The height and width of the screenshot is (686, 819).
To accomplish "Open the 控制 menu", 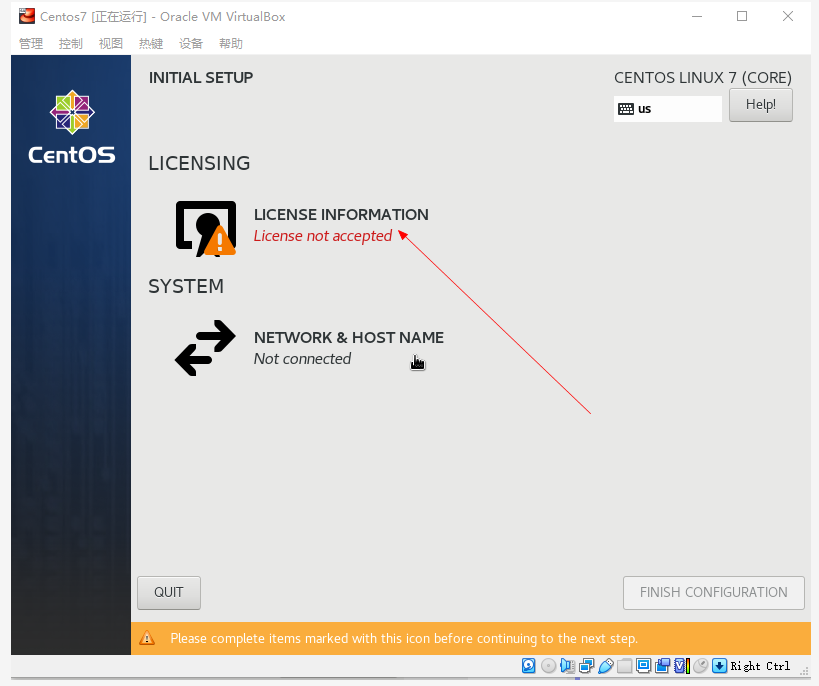I will pyautogui.click(x=71, y=43).
